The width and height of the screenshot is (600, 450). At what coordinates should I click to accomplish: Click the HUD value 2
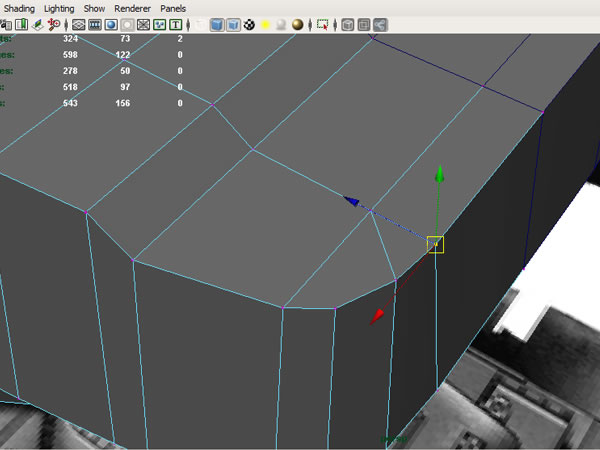[180, 39]
